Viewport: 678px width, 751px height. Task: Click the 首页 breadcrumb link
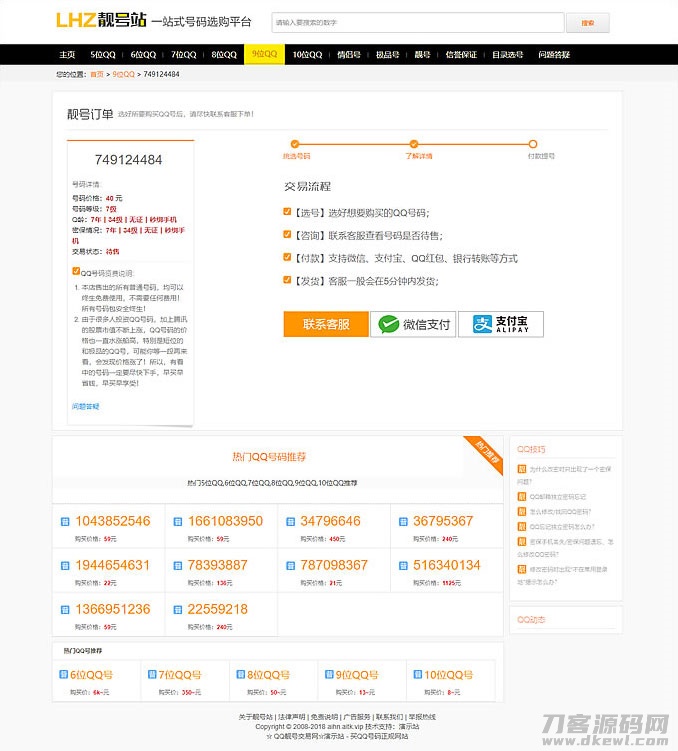[x=97, y=74]
